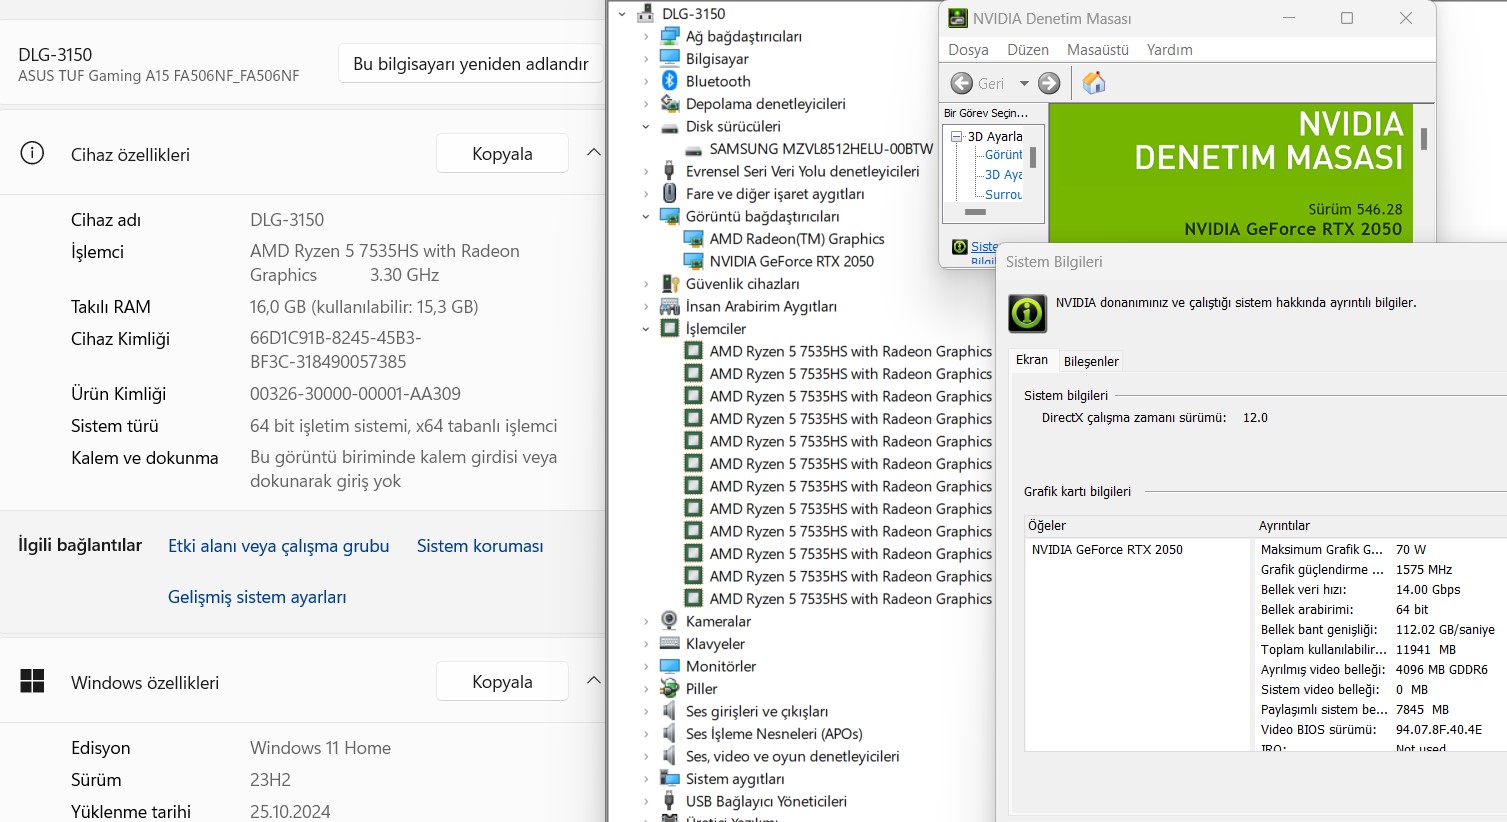Click the Windows logo next to Windows özellikleri
This screenshot has height=822, width=1507.
[x=32, y=681]
